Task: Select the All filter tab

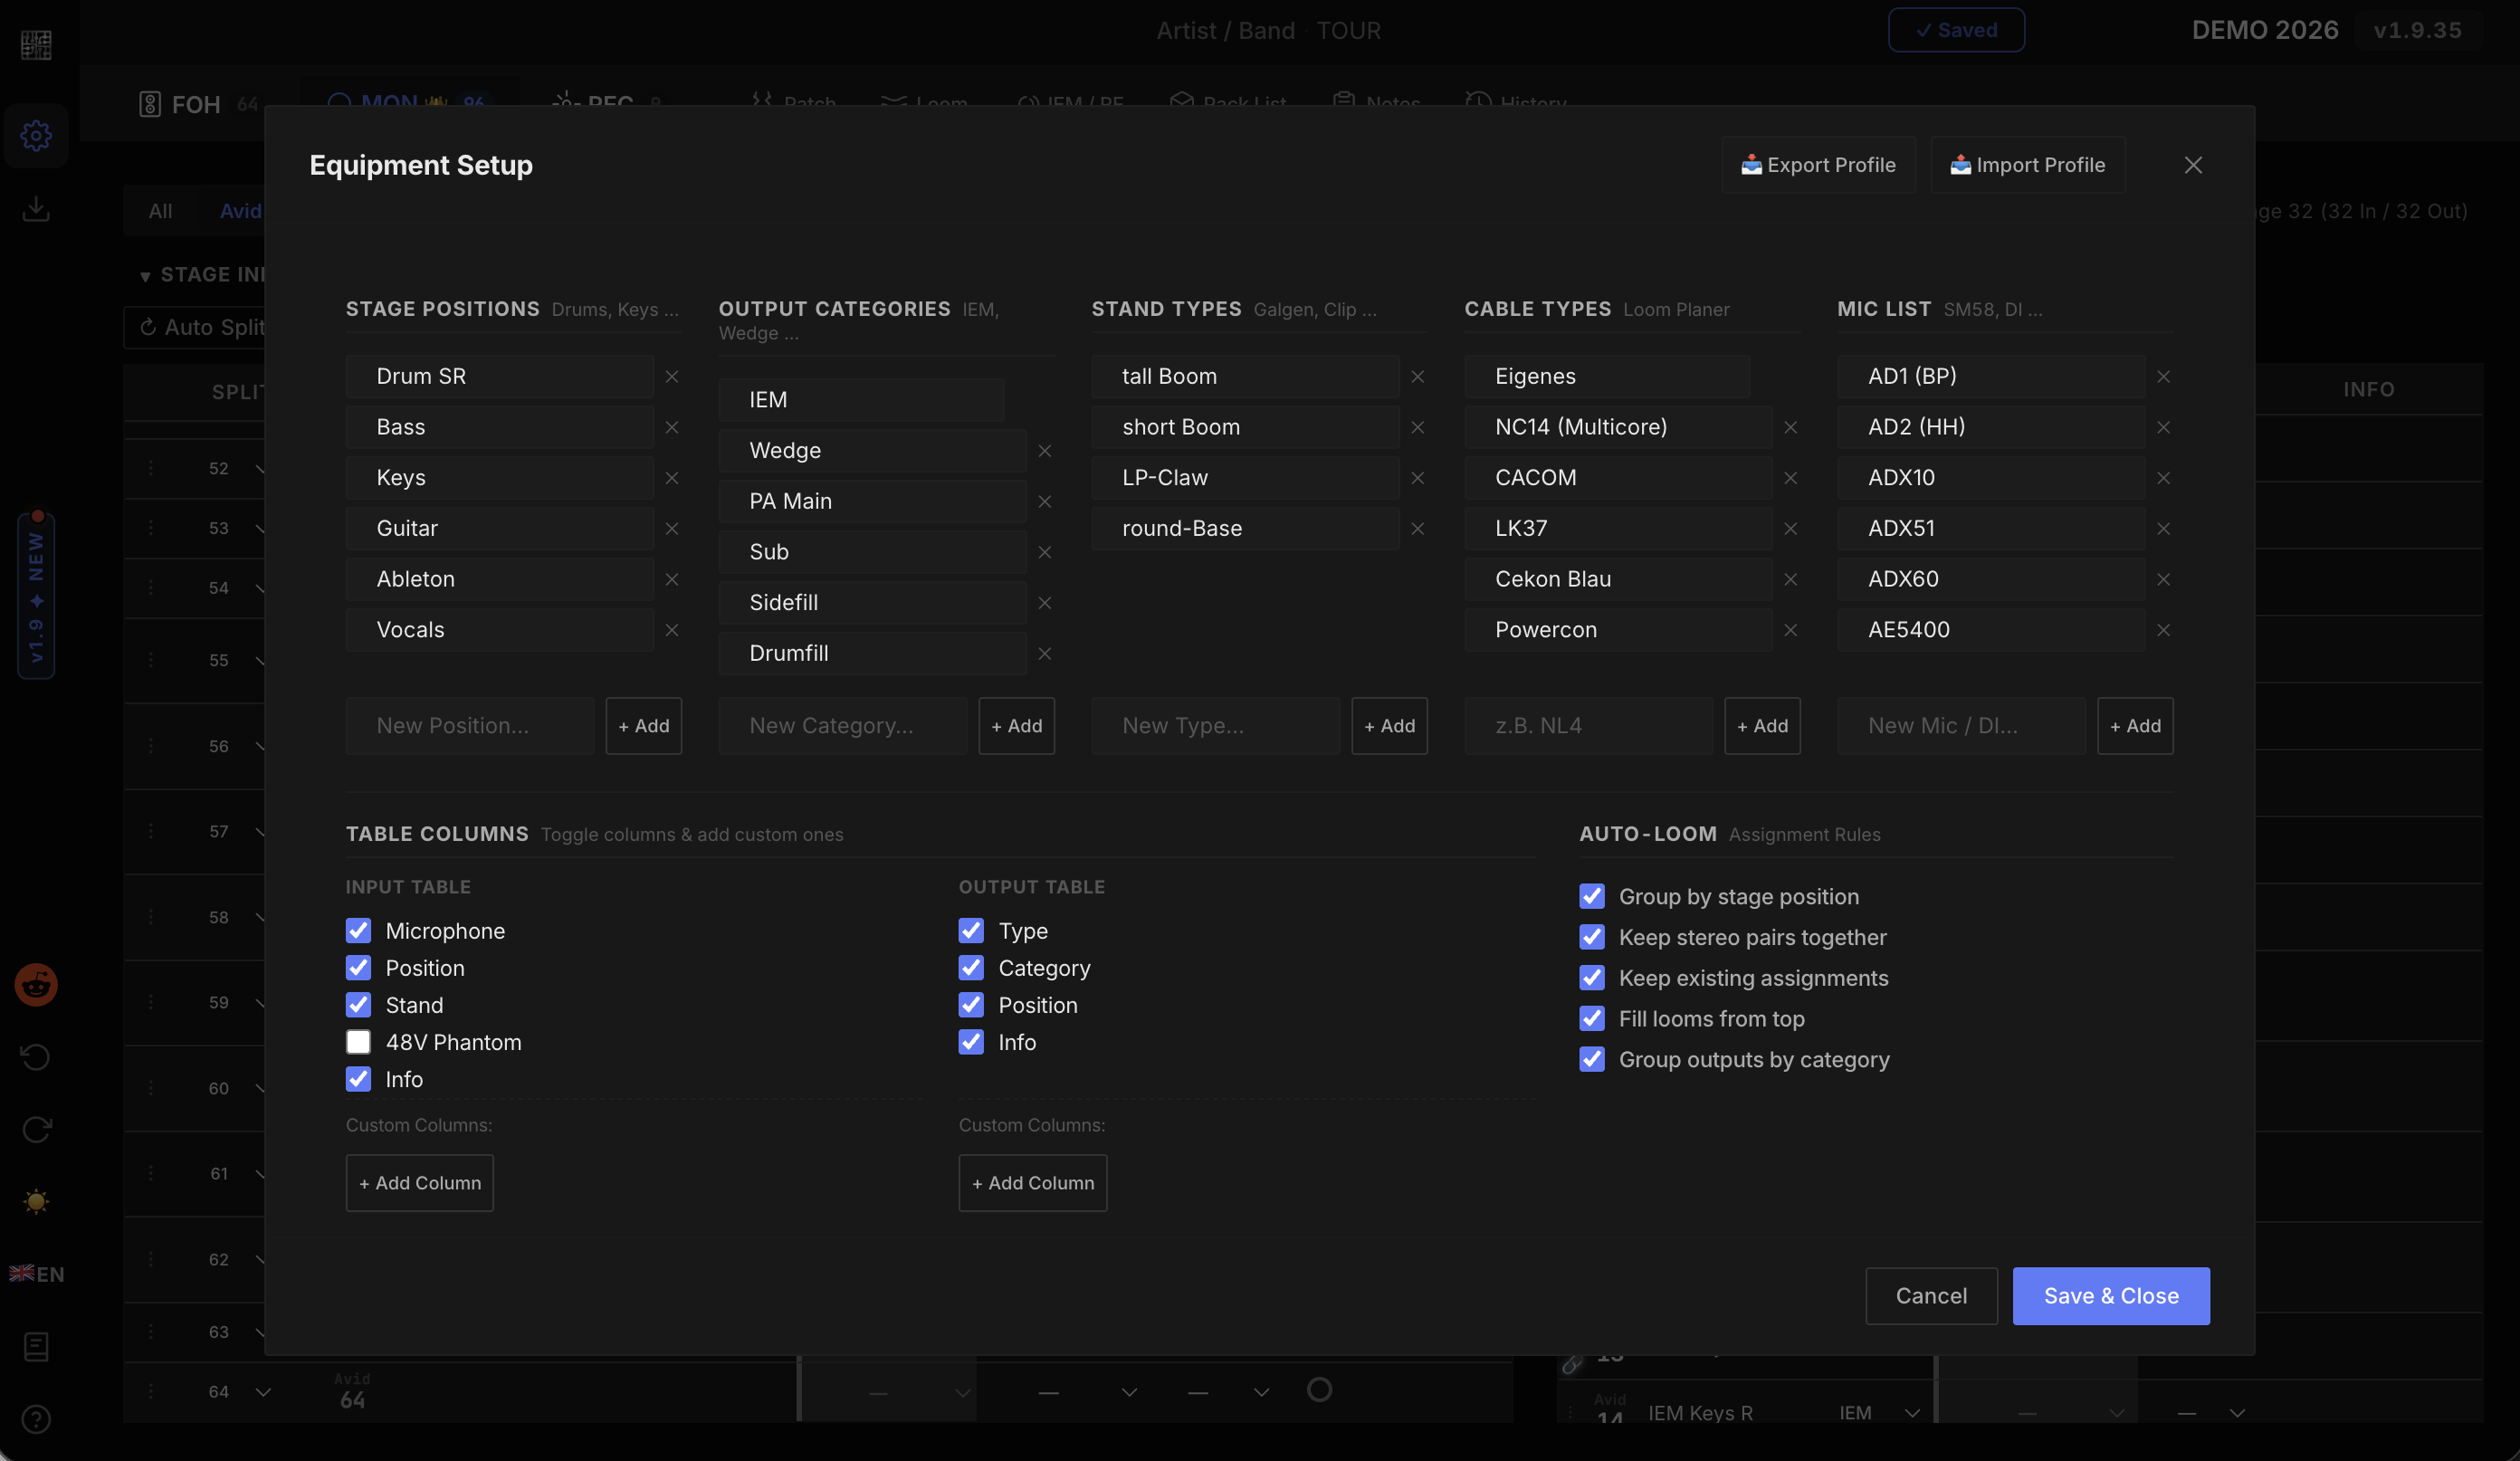Action: pos(160,211)
